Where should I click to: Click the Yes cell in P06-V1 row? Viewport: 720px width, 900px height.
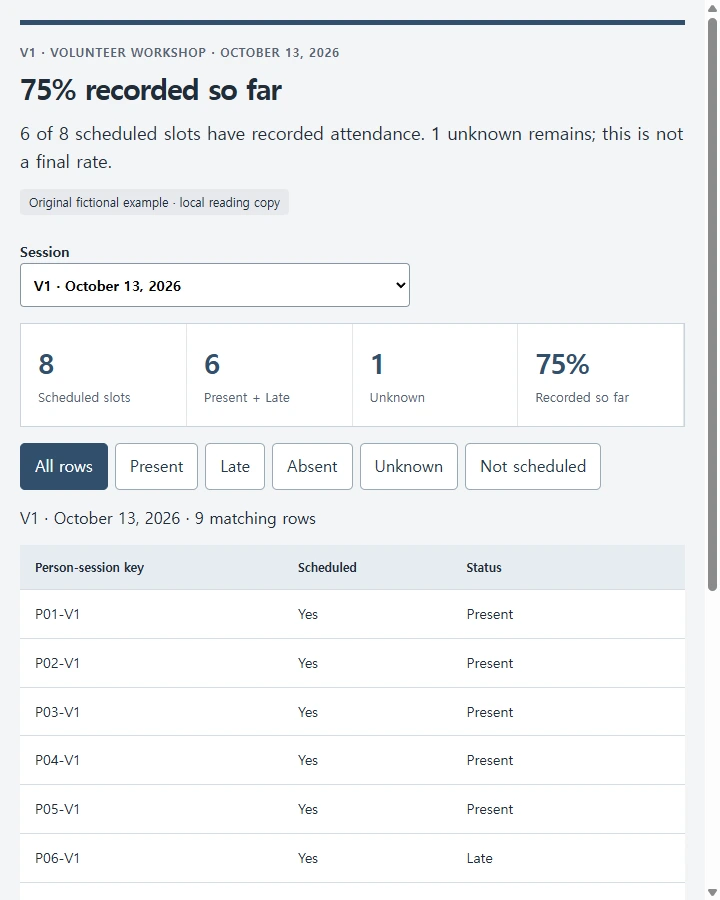[308, 858]
